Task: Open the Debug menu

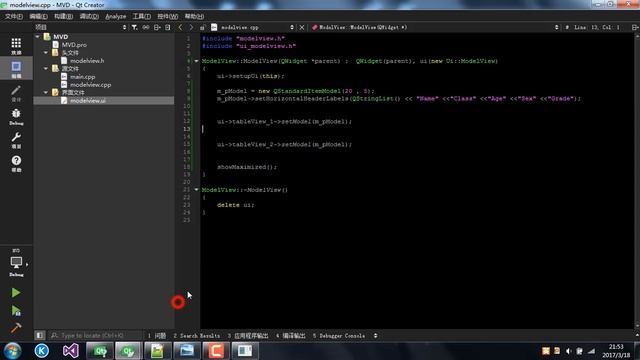Action: tap(89, 16)
